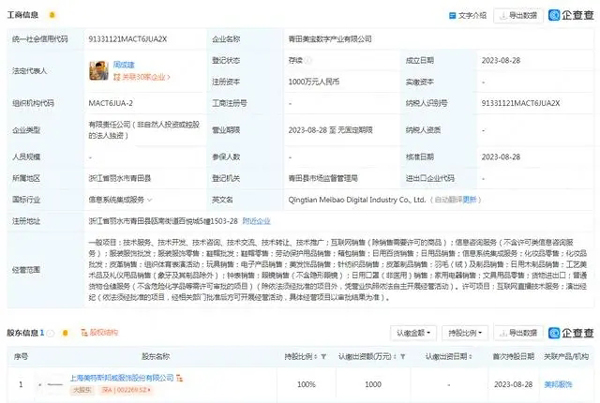
Task: Select registration authority 青田县市场监督管理局
Action: 323,178
